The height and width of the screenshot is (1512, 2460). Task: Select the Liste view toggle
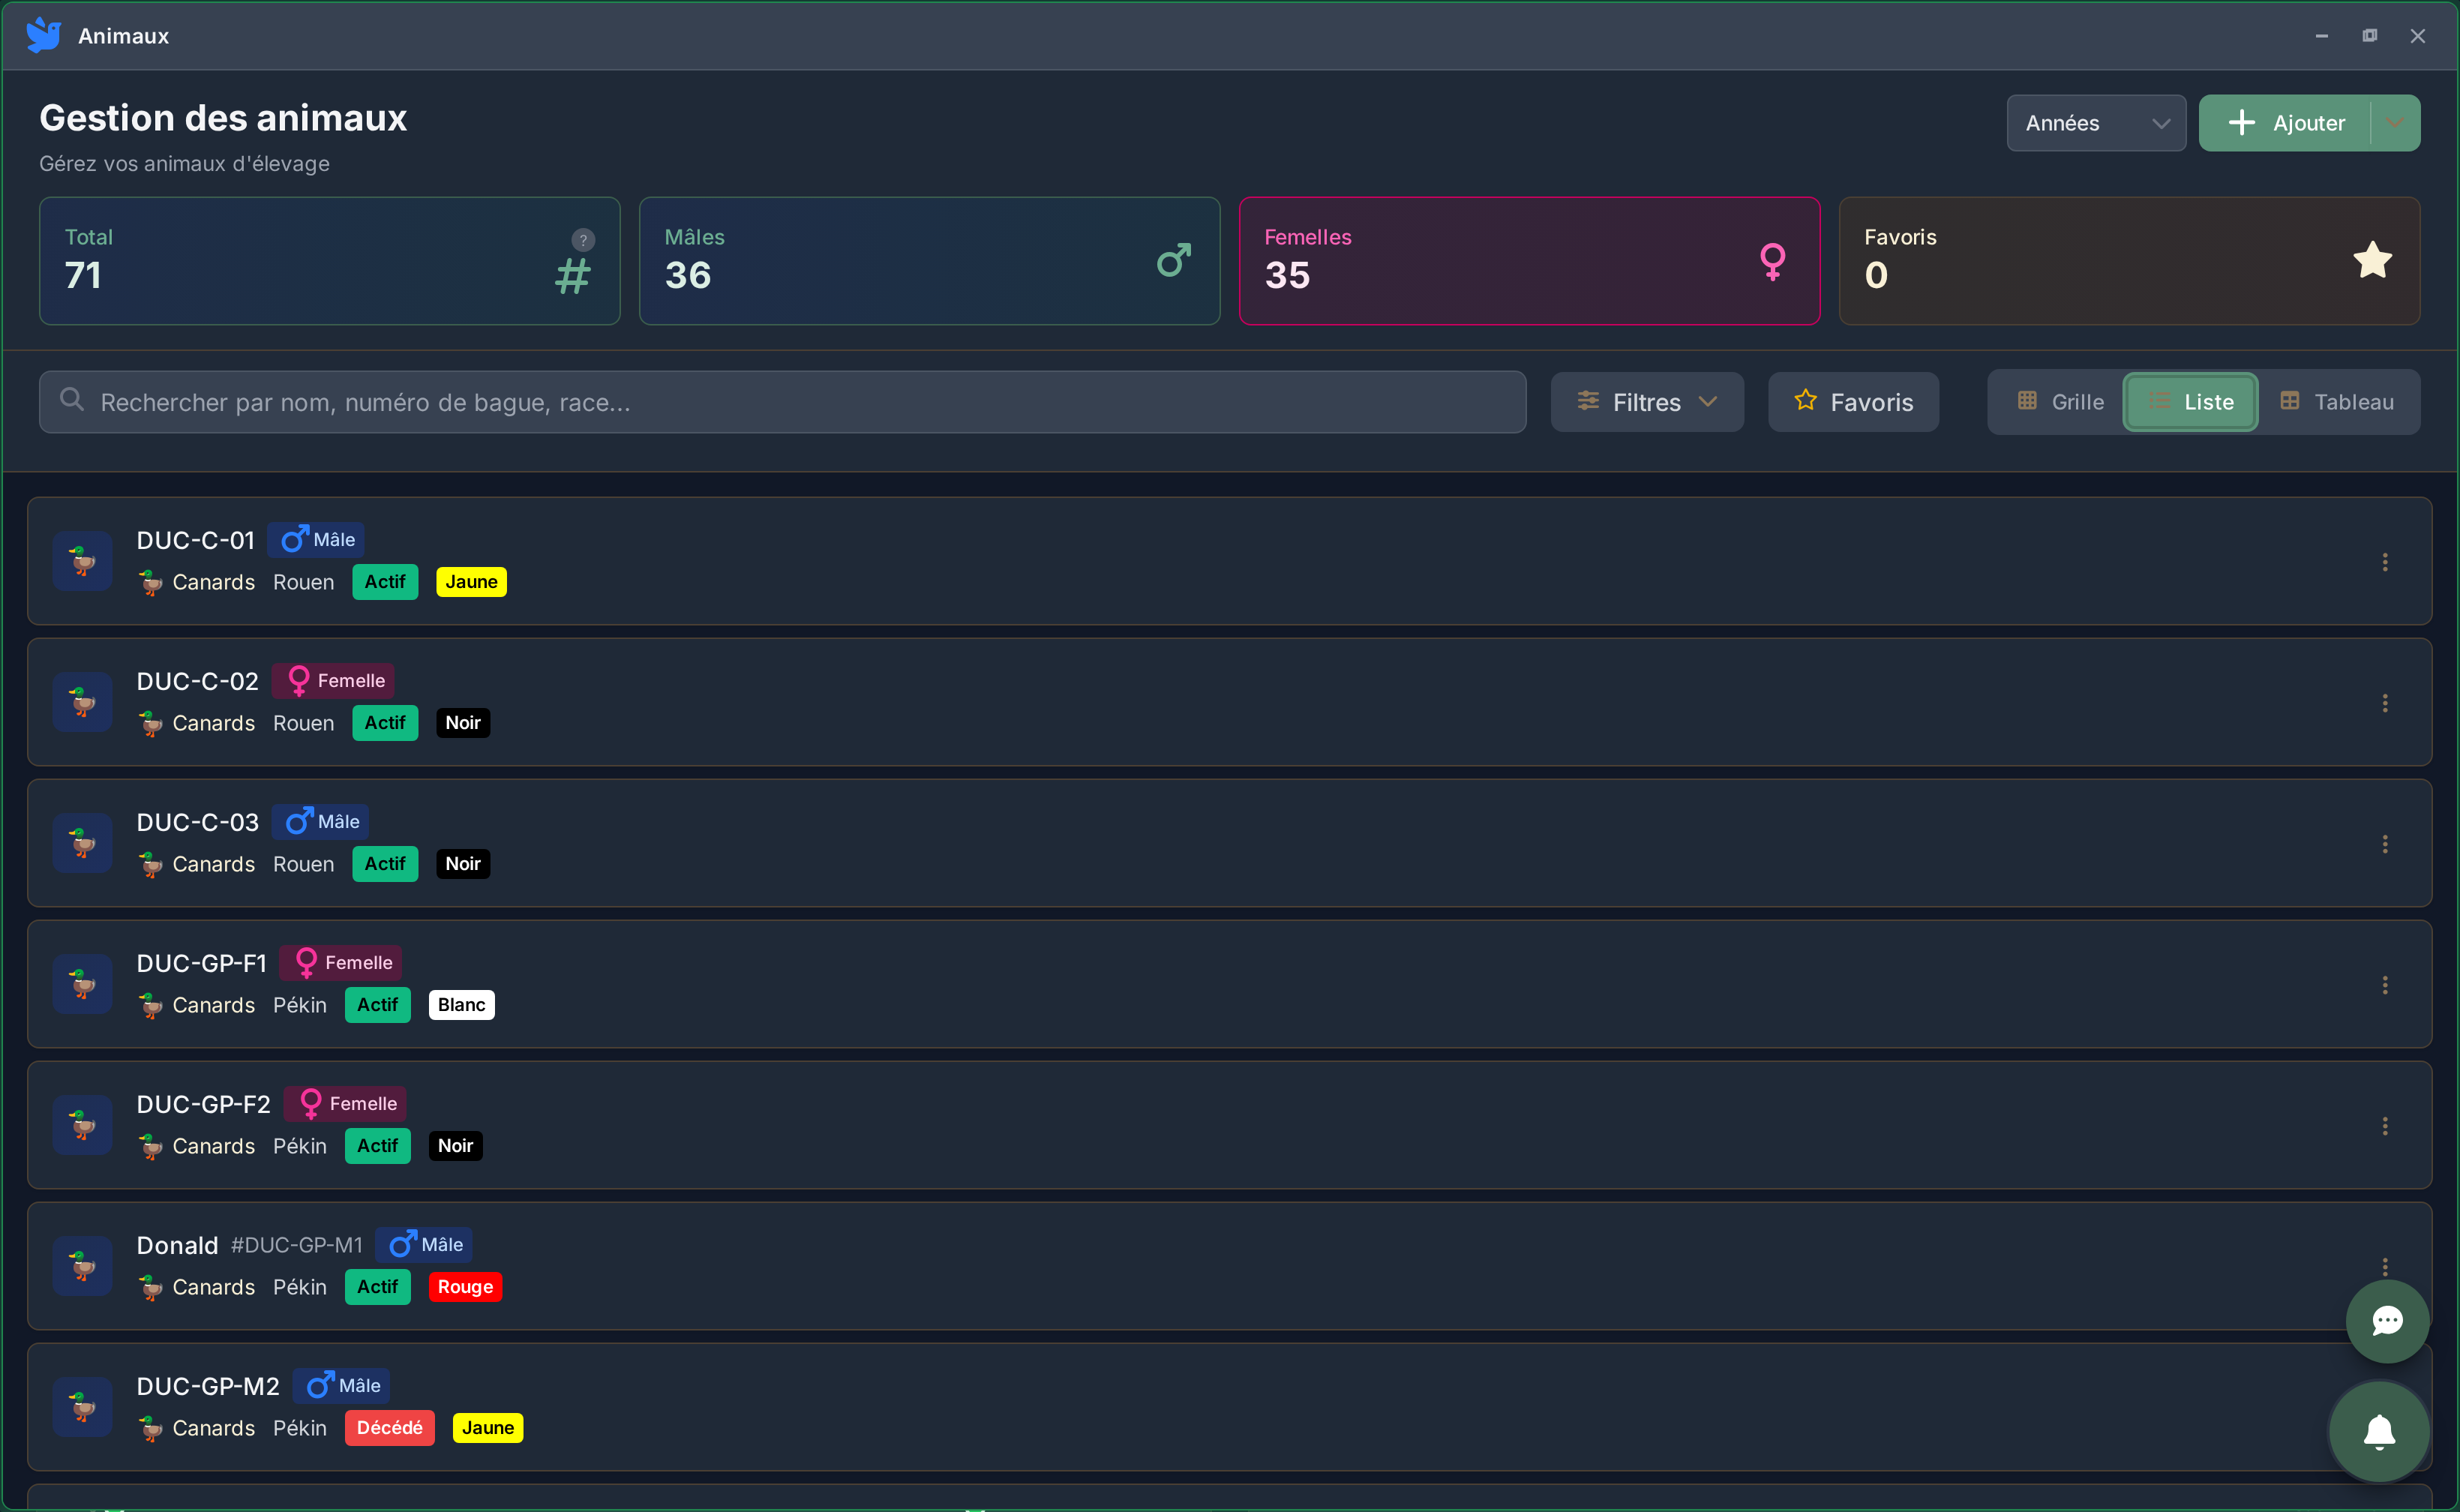(2190, 402)
